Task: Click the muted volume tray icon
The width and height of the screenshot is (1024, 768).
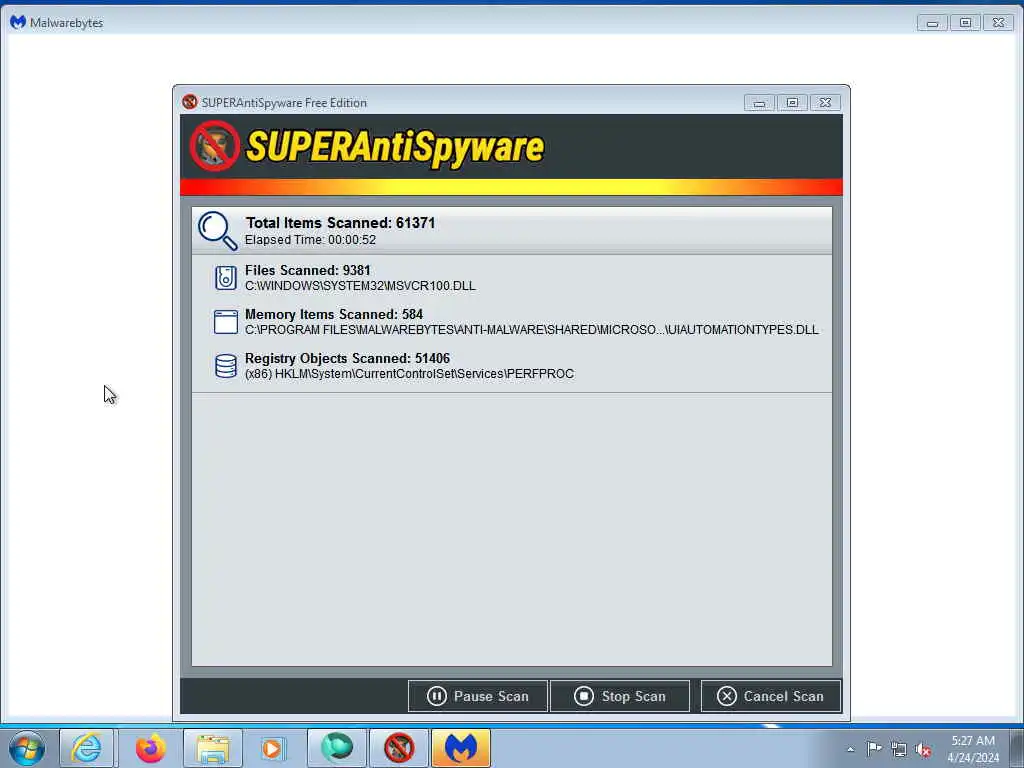Action: (x=923, y=750)
